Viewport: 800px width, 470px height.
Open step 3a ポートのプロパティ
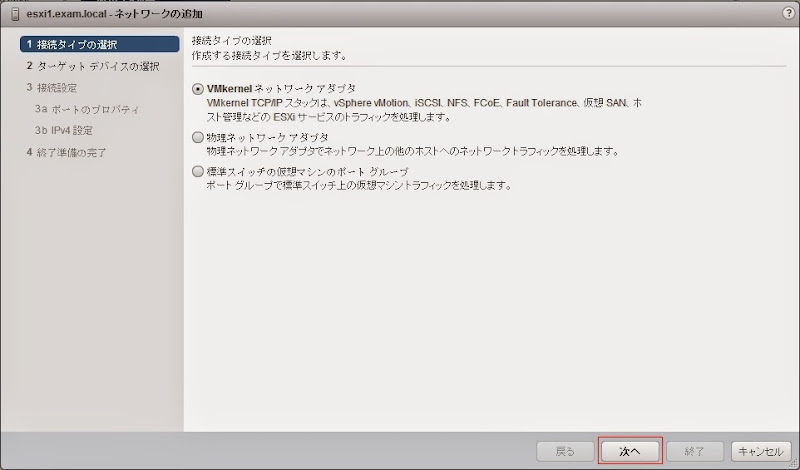(x=87, y=109)
